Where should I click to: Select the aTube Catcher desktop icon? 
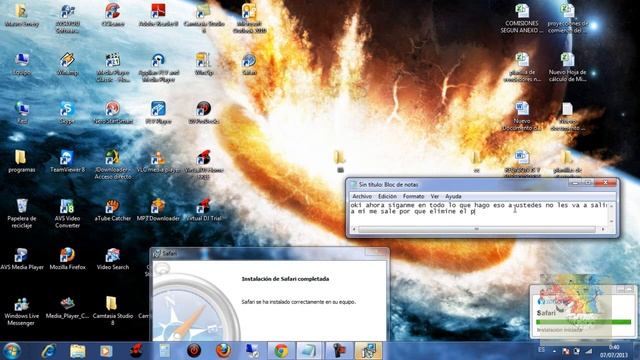(x=113, y=210)
